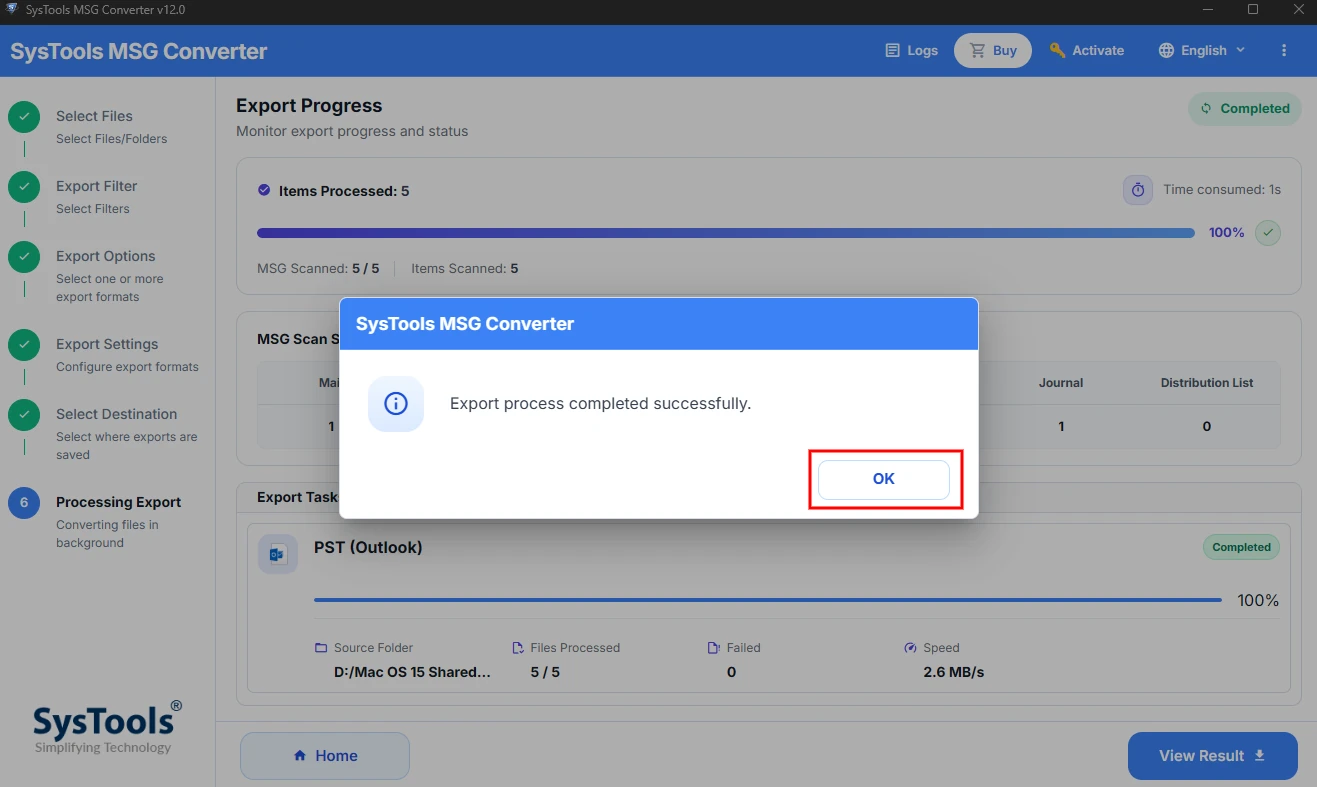Image resolution: width=1317 pixels, height=787 pixels.
Task: Click the 'Distribution List' column header
Action: [1207, 383]
